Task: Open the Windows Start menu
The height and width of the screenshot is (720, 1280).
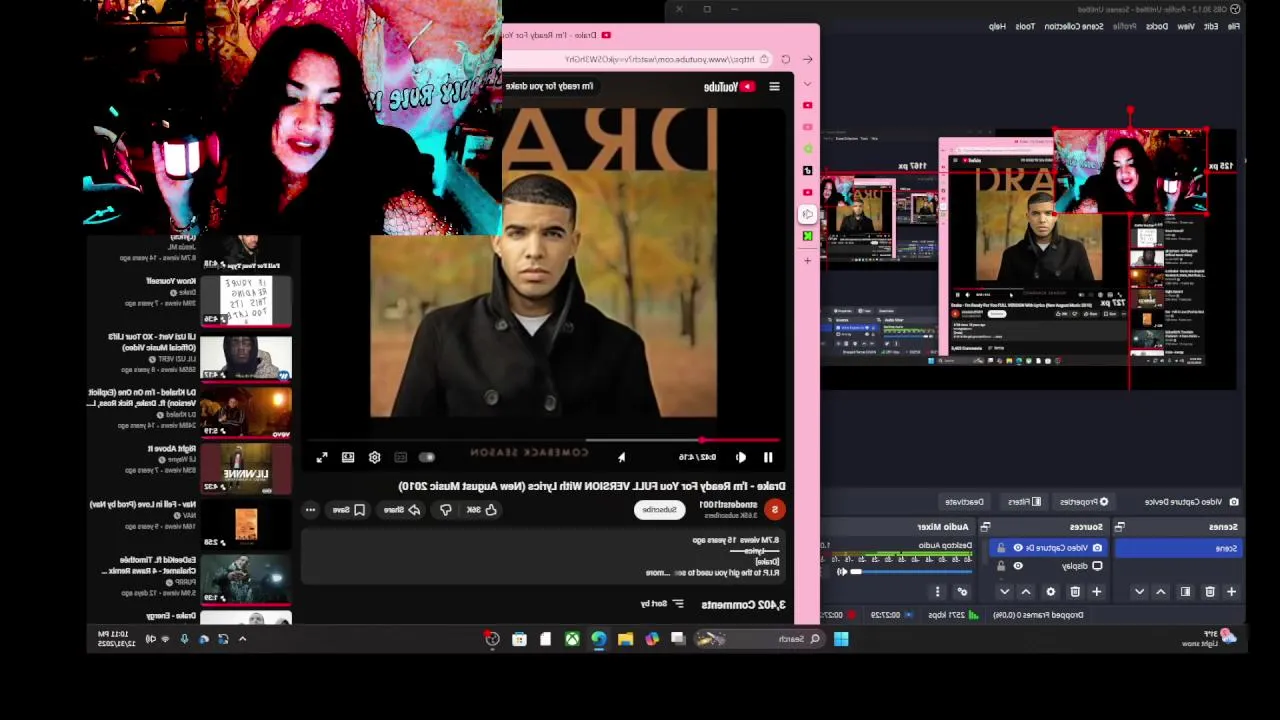Action: (841, 639)
